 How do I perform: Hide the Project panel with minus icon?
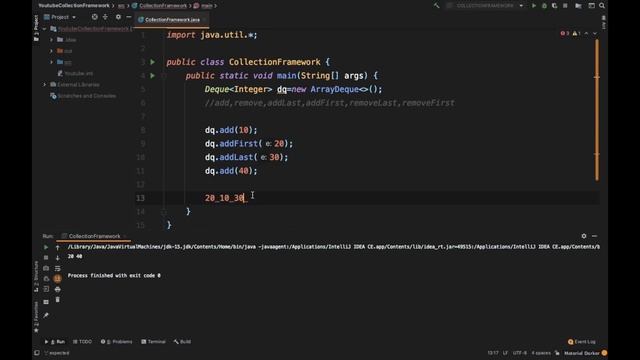coord(129,17)
